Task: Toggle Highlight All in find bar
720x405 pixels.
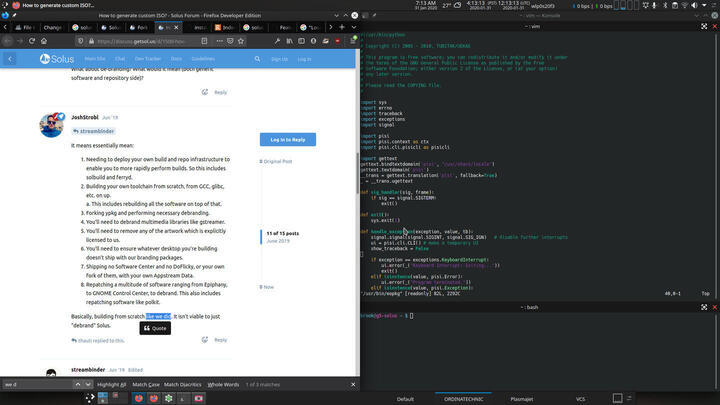Action: tap(112, 384)
